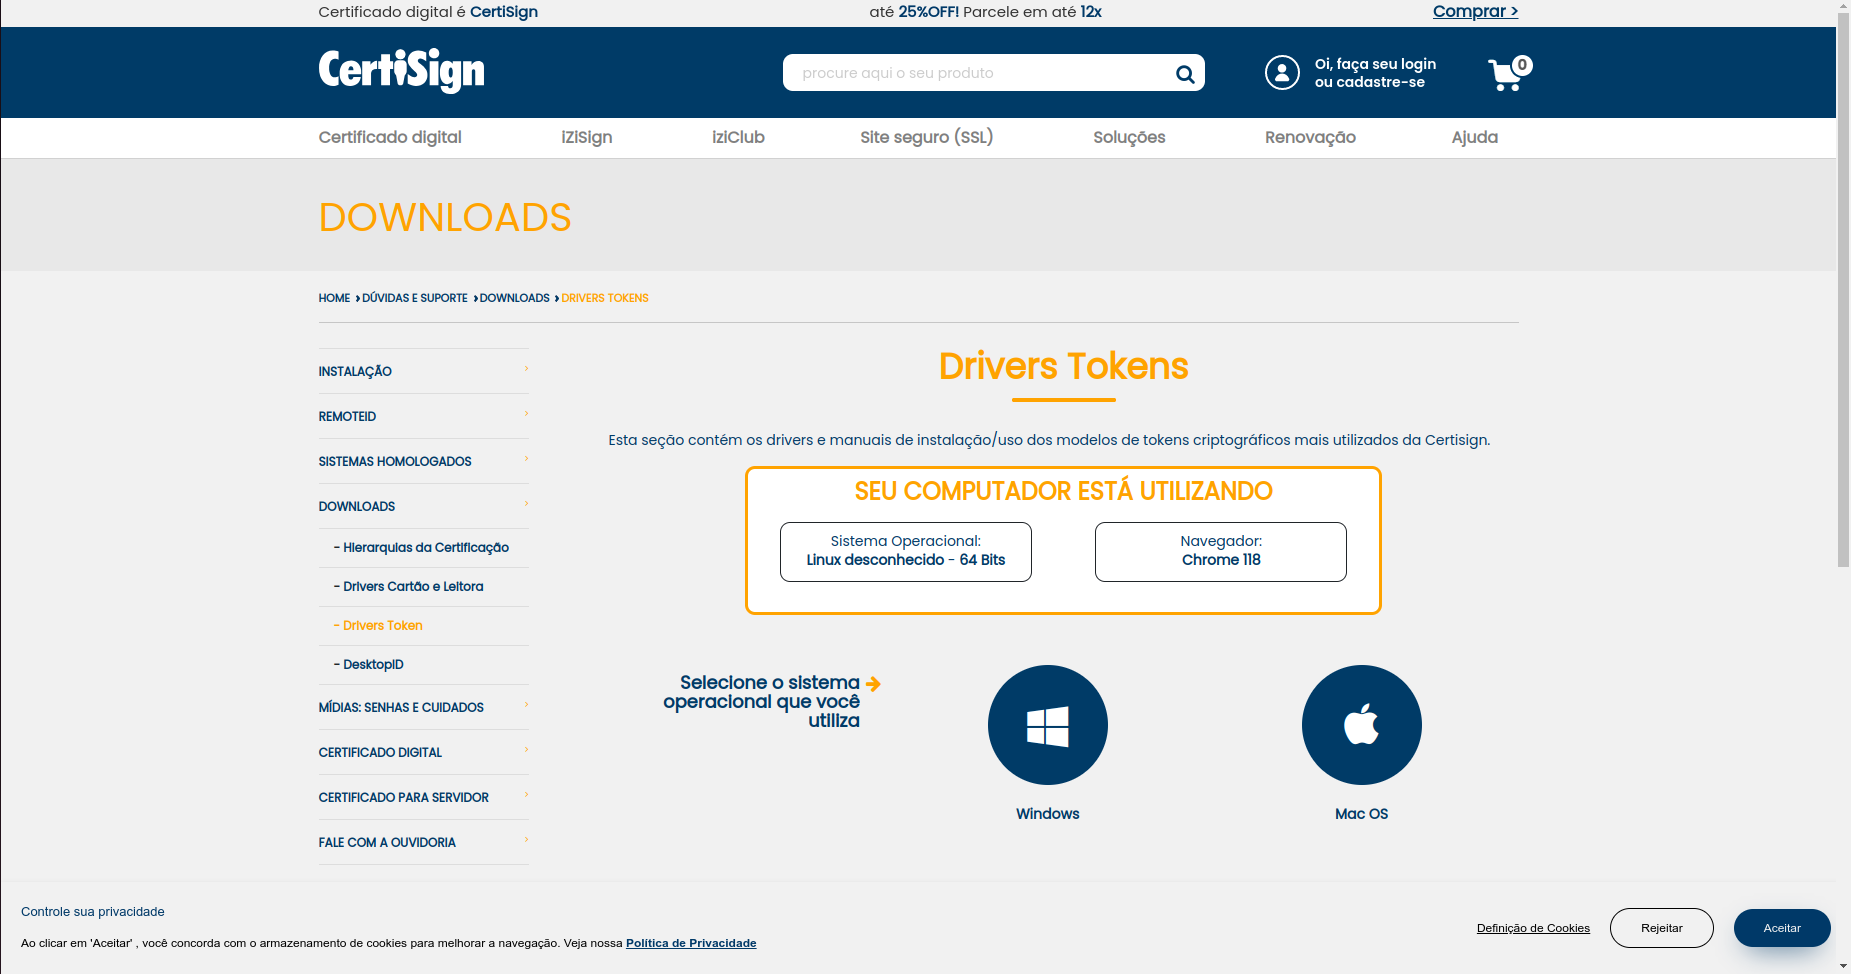This screenshot has height=974, width=1851.
Task: Click 'Oi, faça seu login' text
Action: coord(1375,64)
